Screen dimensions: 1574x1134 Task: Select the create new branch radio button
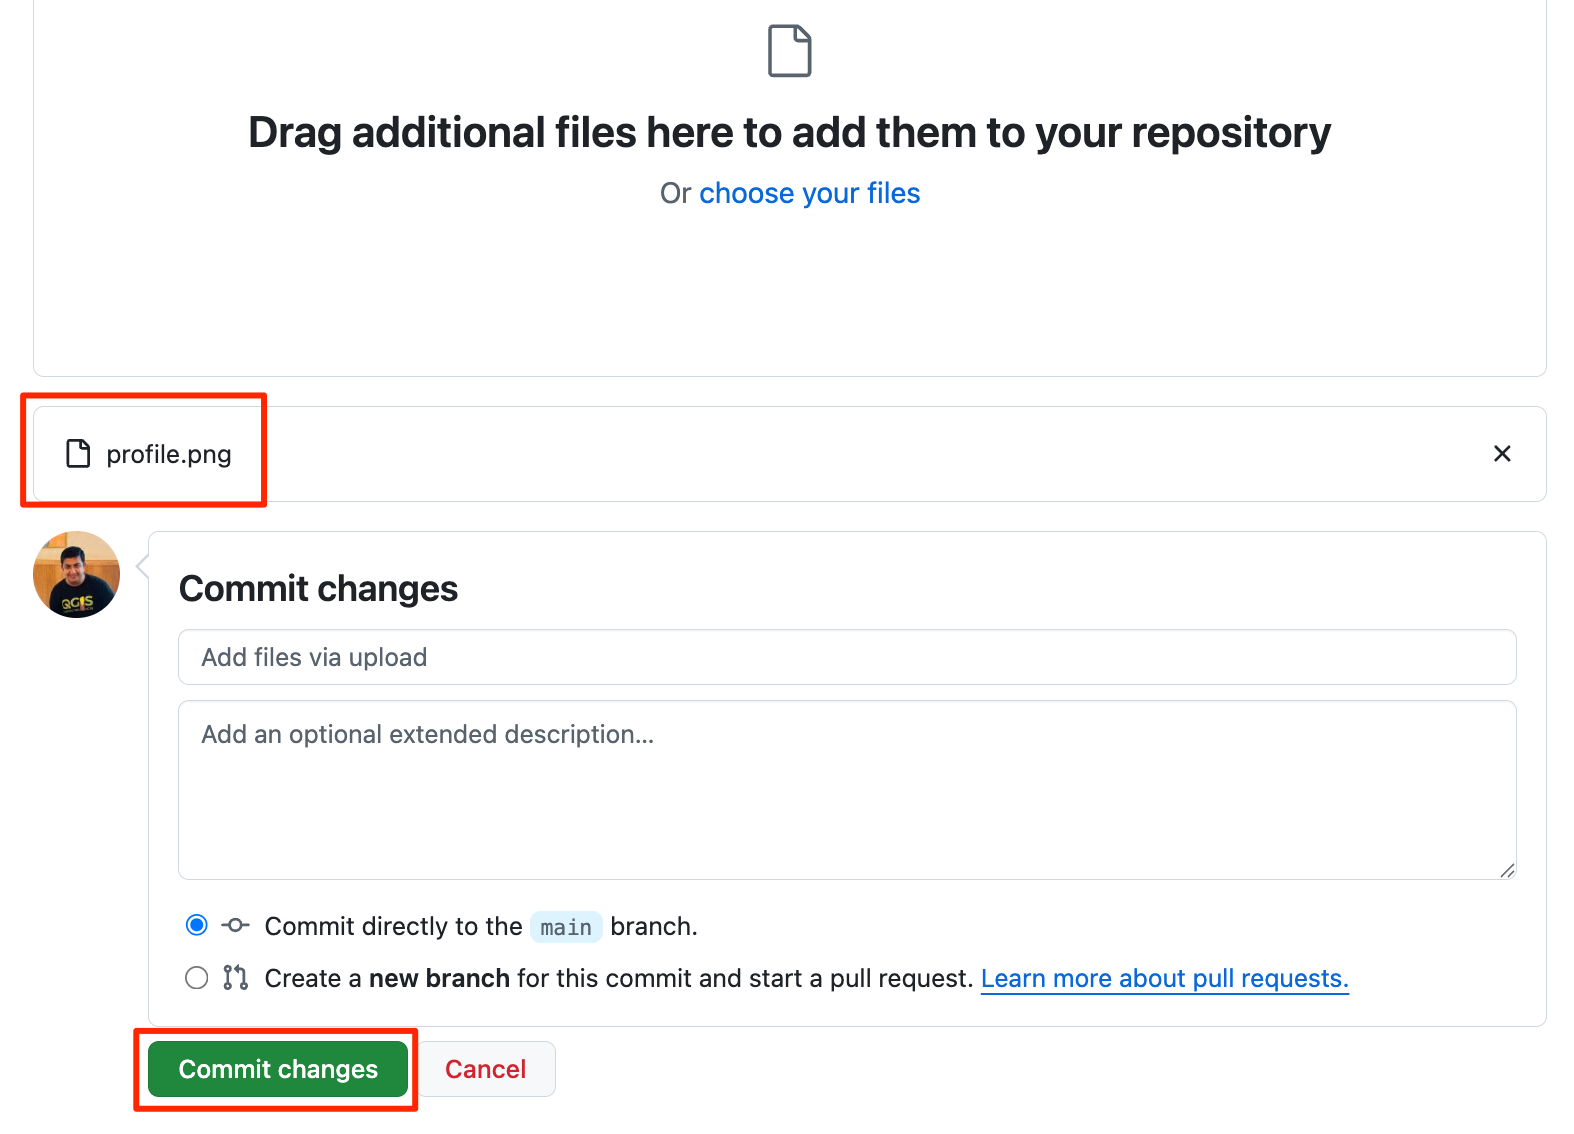point(197,977)
